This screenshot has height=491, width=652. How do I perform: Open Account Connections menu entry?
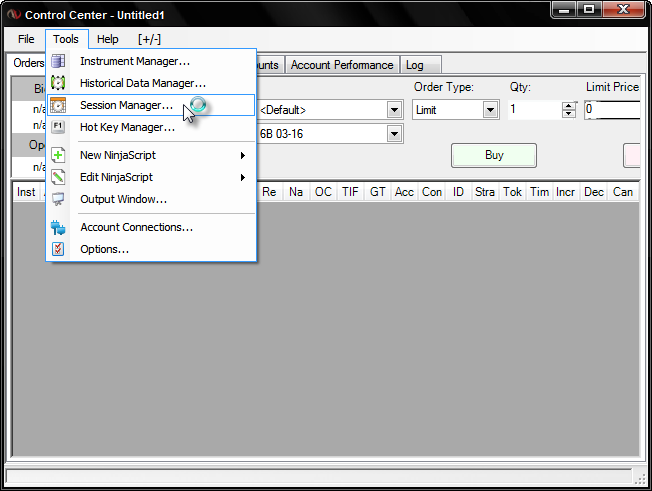pyautogui.click(x=151, y=227)
